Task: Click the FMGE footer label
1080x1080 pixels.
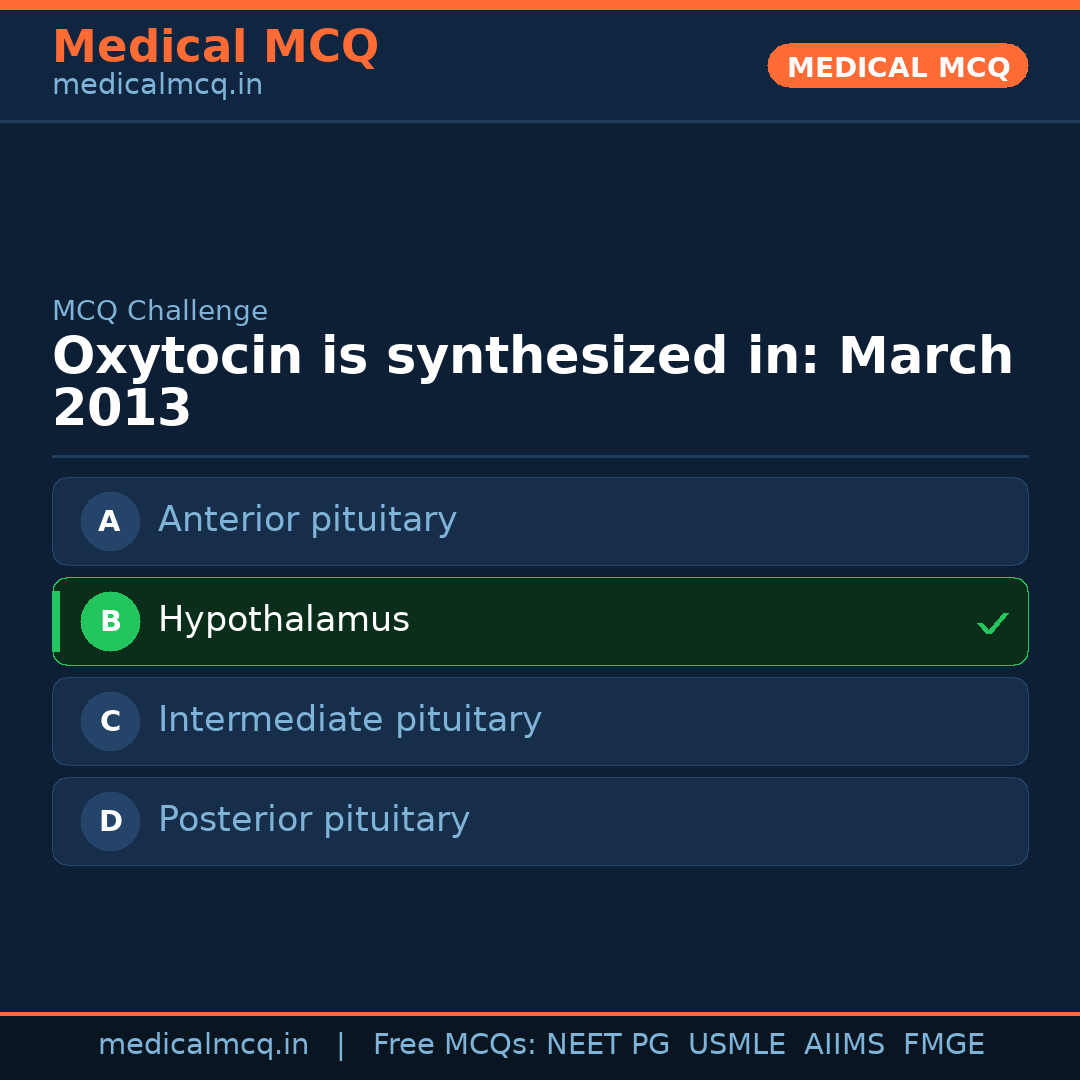Action: [944, 1045]
